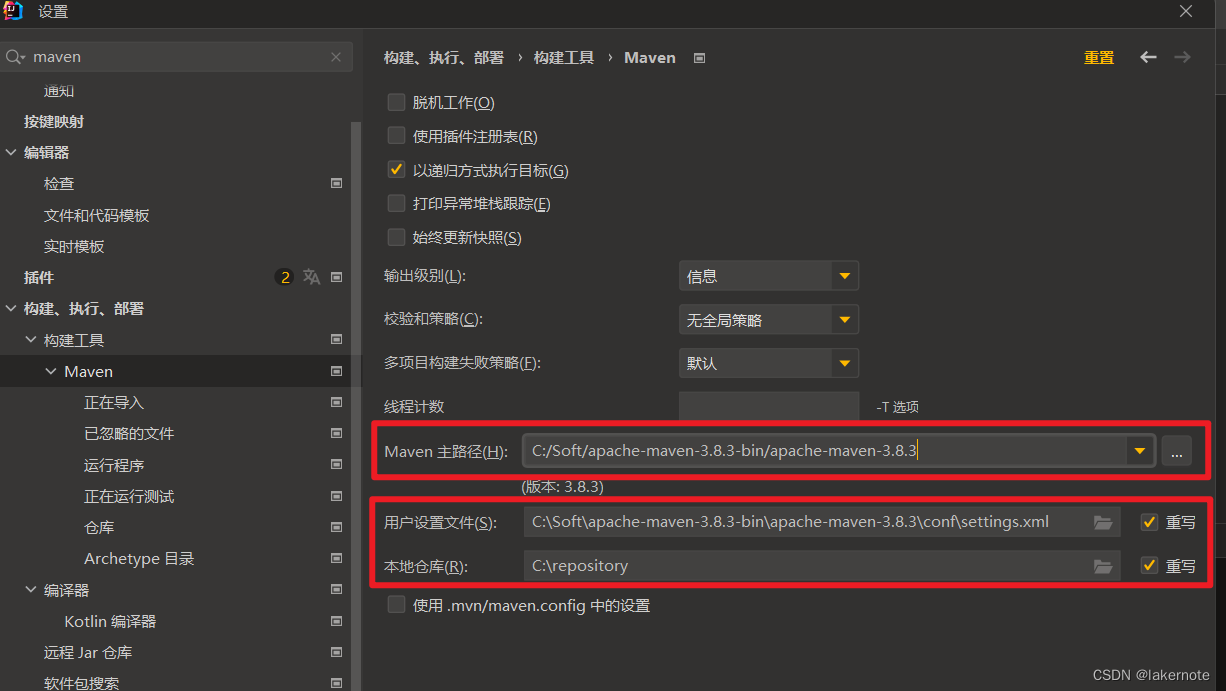
Task: Open the 输出级别 dropdown
Action: (768, 276)
